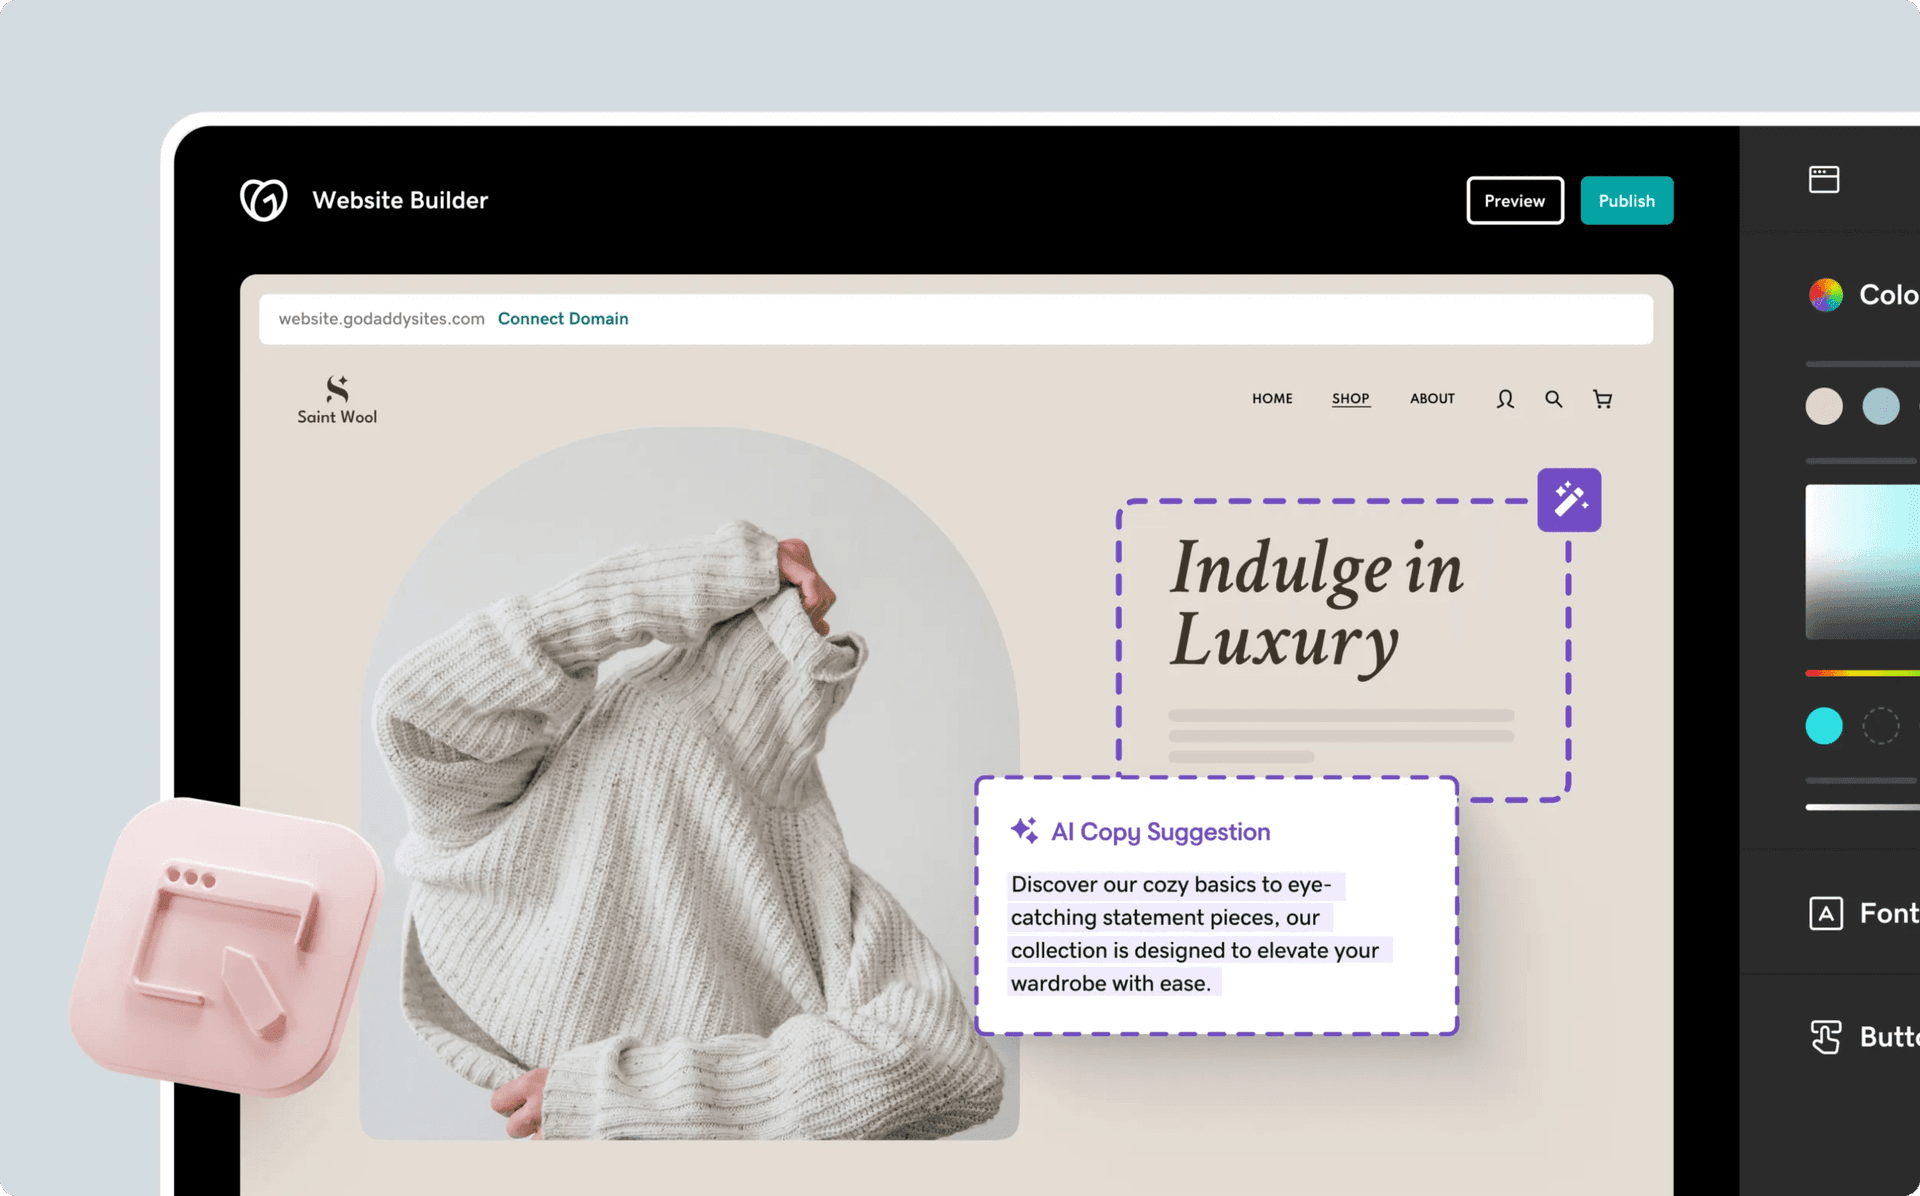Open the AI Copy Suggestion magic wand tool
The width and height of the screenshot is (1920, 1196).
tap(1568, 500)
